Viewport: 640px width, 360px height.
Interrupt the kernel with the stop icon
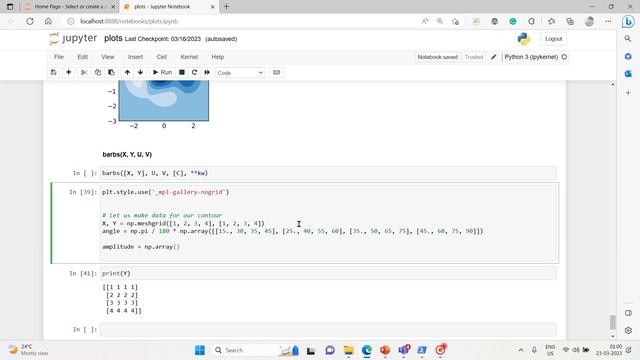[182, 72]
